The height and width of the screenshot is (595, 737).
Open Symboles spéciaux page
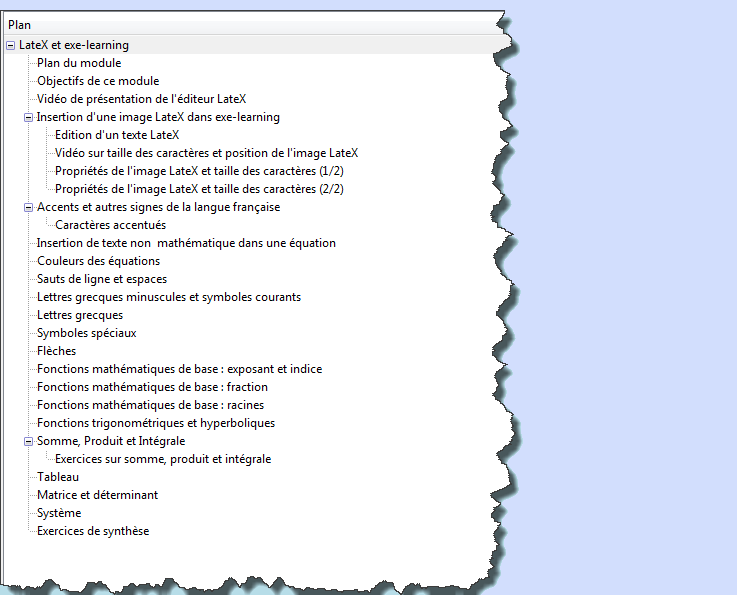coord(86,333)
